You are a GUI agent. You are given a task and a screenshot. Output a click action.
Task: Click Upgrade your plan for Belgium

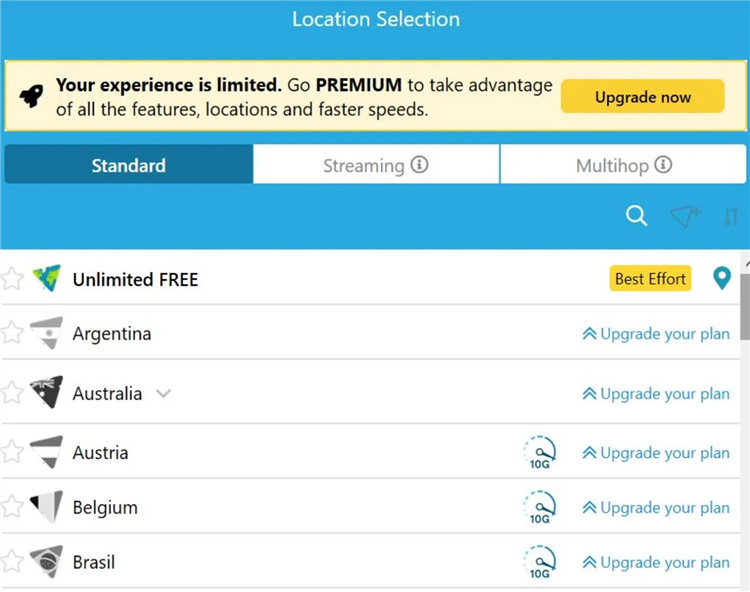point(656,507)
